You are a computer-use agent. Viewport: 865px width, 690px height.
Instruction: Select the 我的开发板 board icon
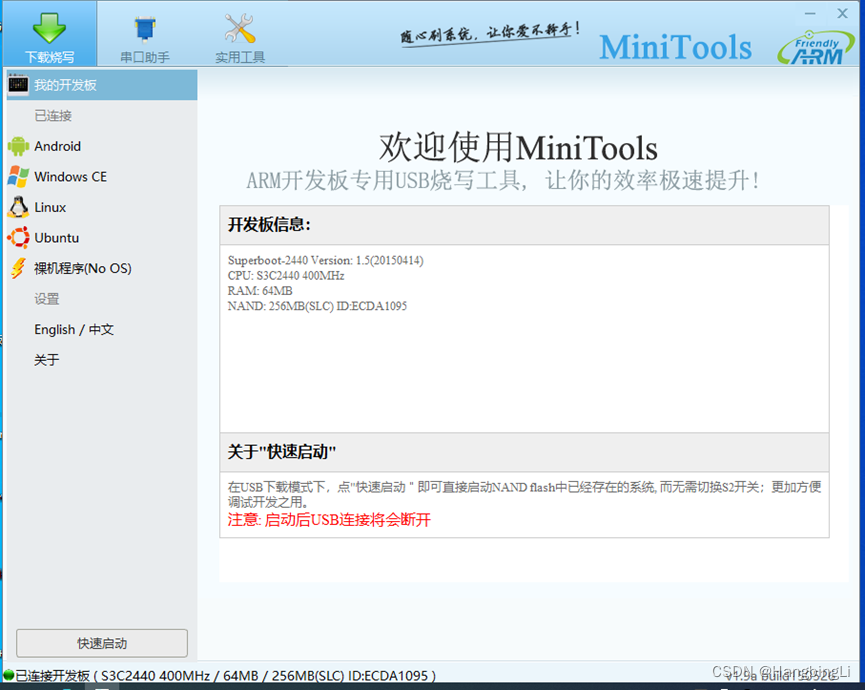click(17, 85)
